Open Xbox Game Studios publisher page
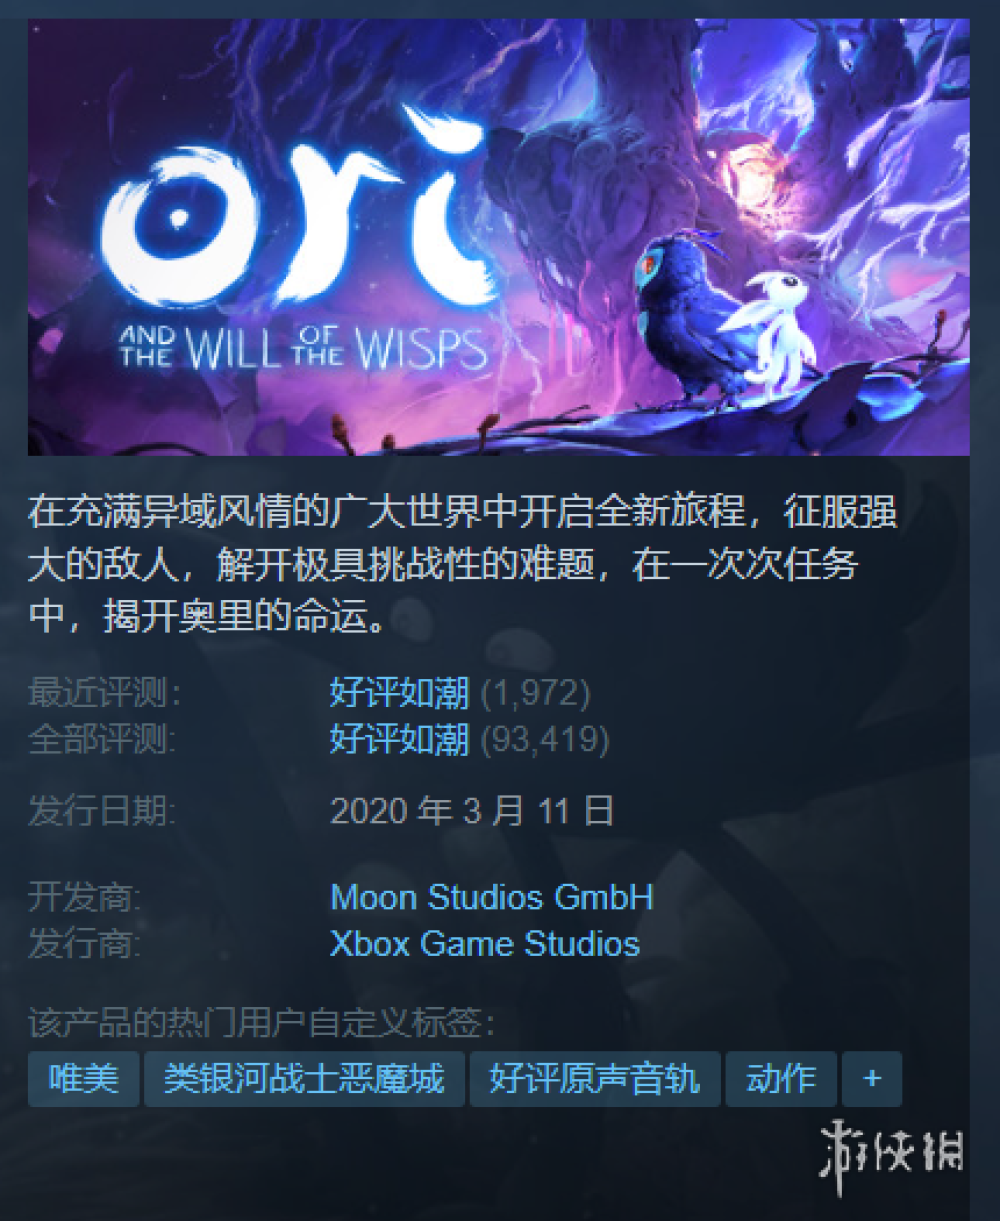The image size is (1000, 1221). [x=485, y=943]
